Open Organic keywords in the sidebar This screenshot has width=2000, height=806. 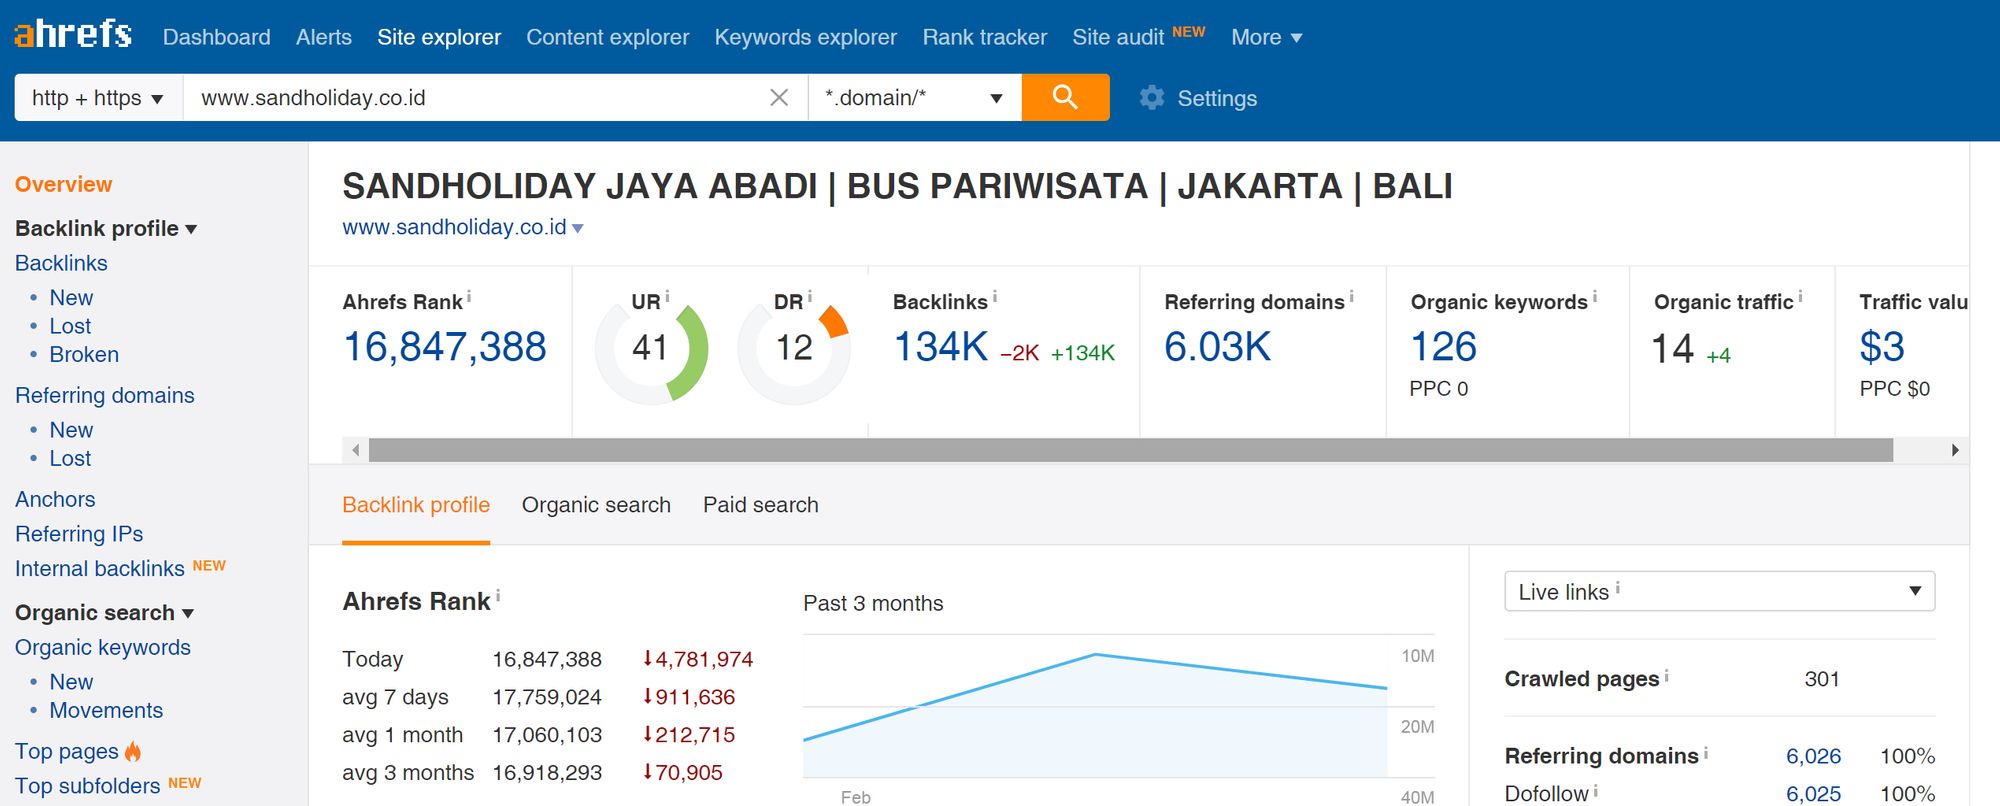103,647
